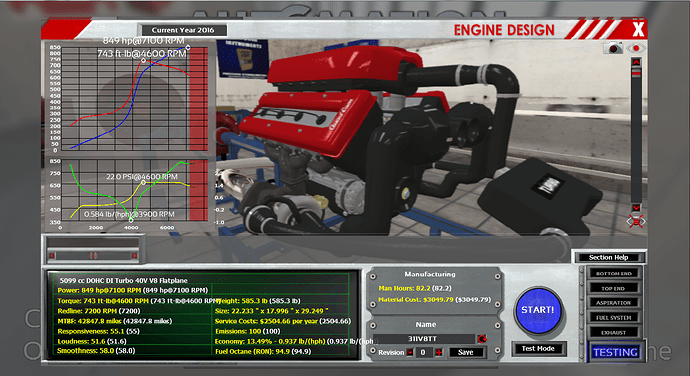Open the Top End tab
The width and height of the screenshot is (690, 376).
(613, 288)
